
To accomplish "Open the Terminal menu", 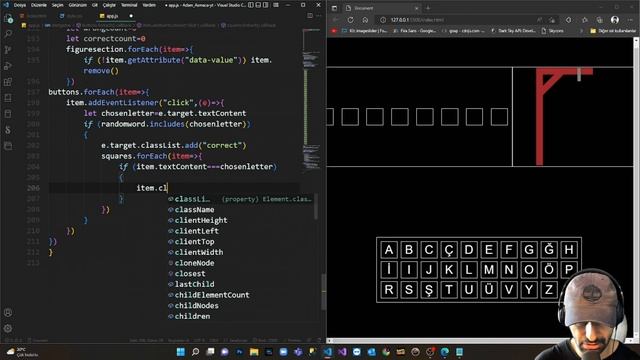I will (129, 5).
